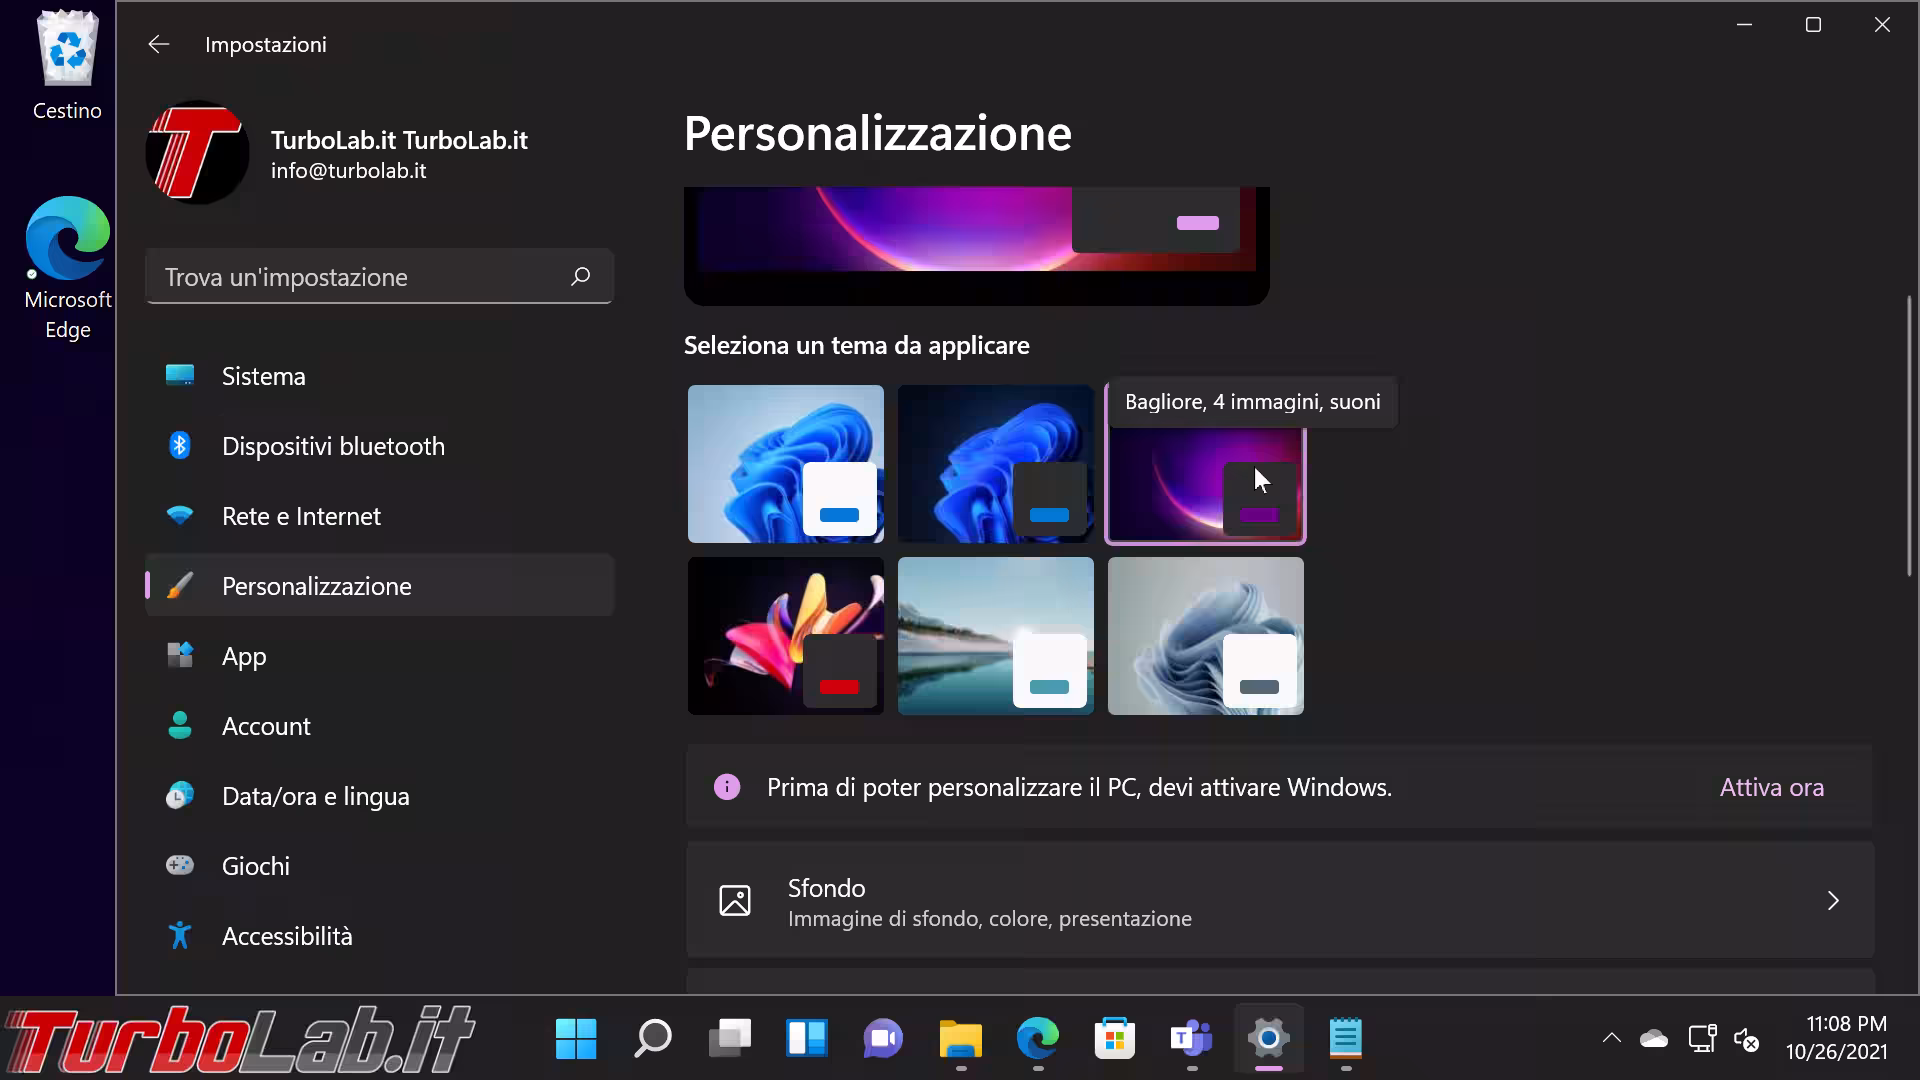Select App in the sidebar
The height and width of the screenshot is (1080, 1920).
point(244,656)
